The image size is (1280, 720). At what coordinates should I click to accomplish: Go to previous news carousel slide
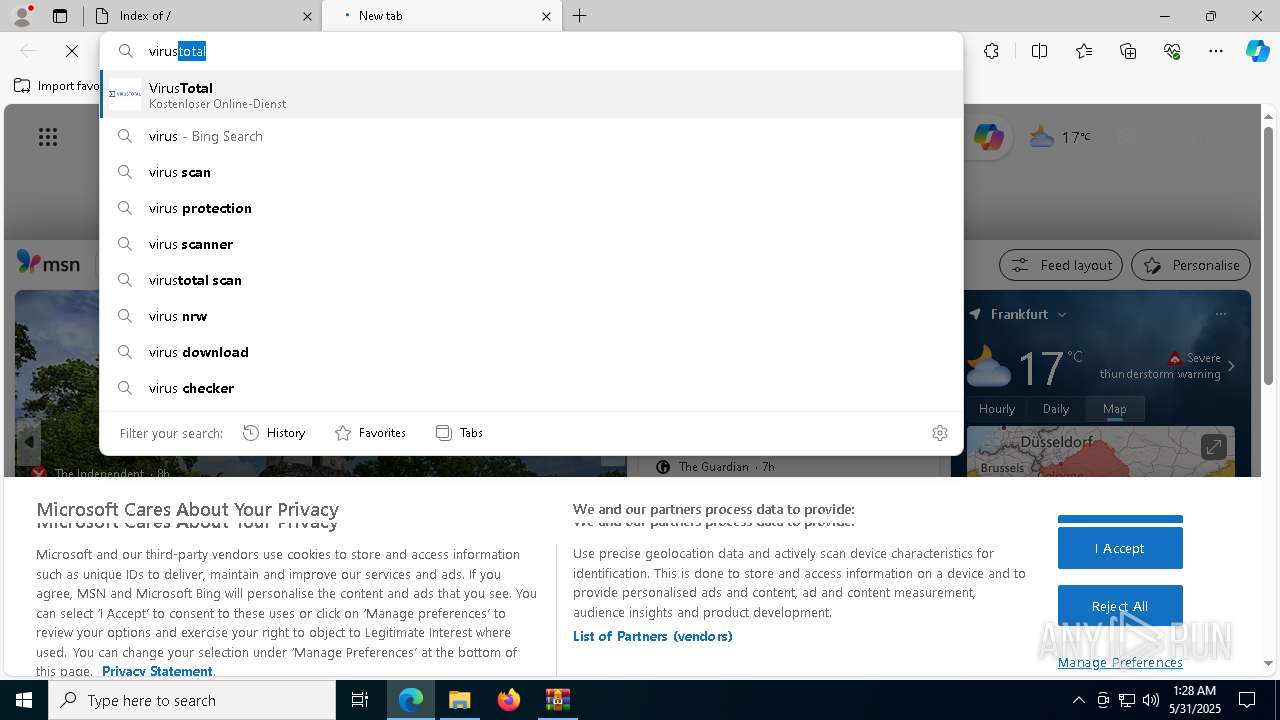(x=29, y=442)
